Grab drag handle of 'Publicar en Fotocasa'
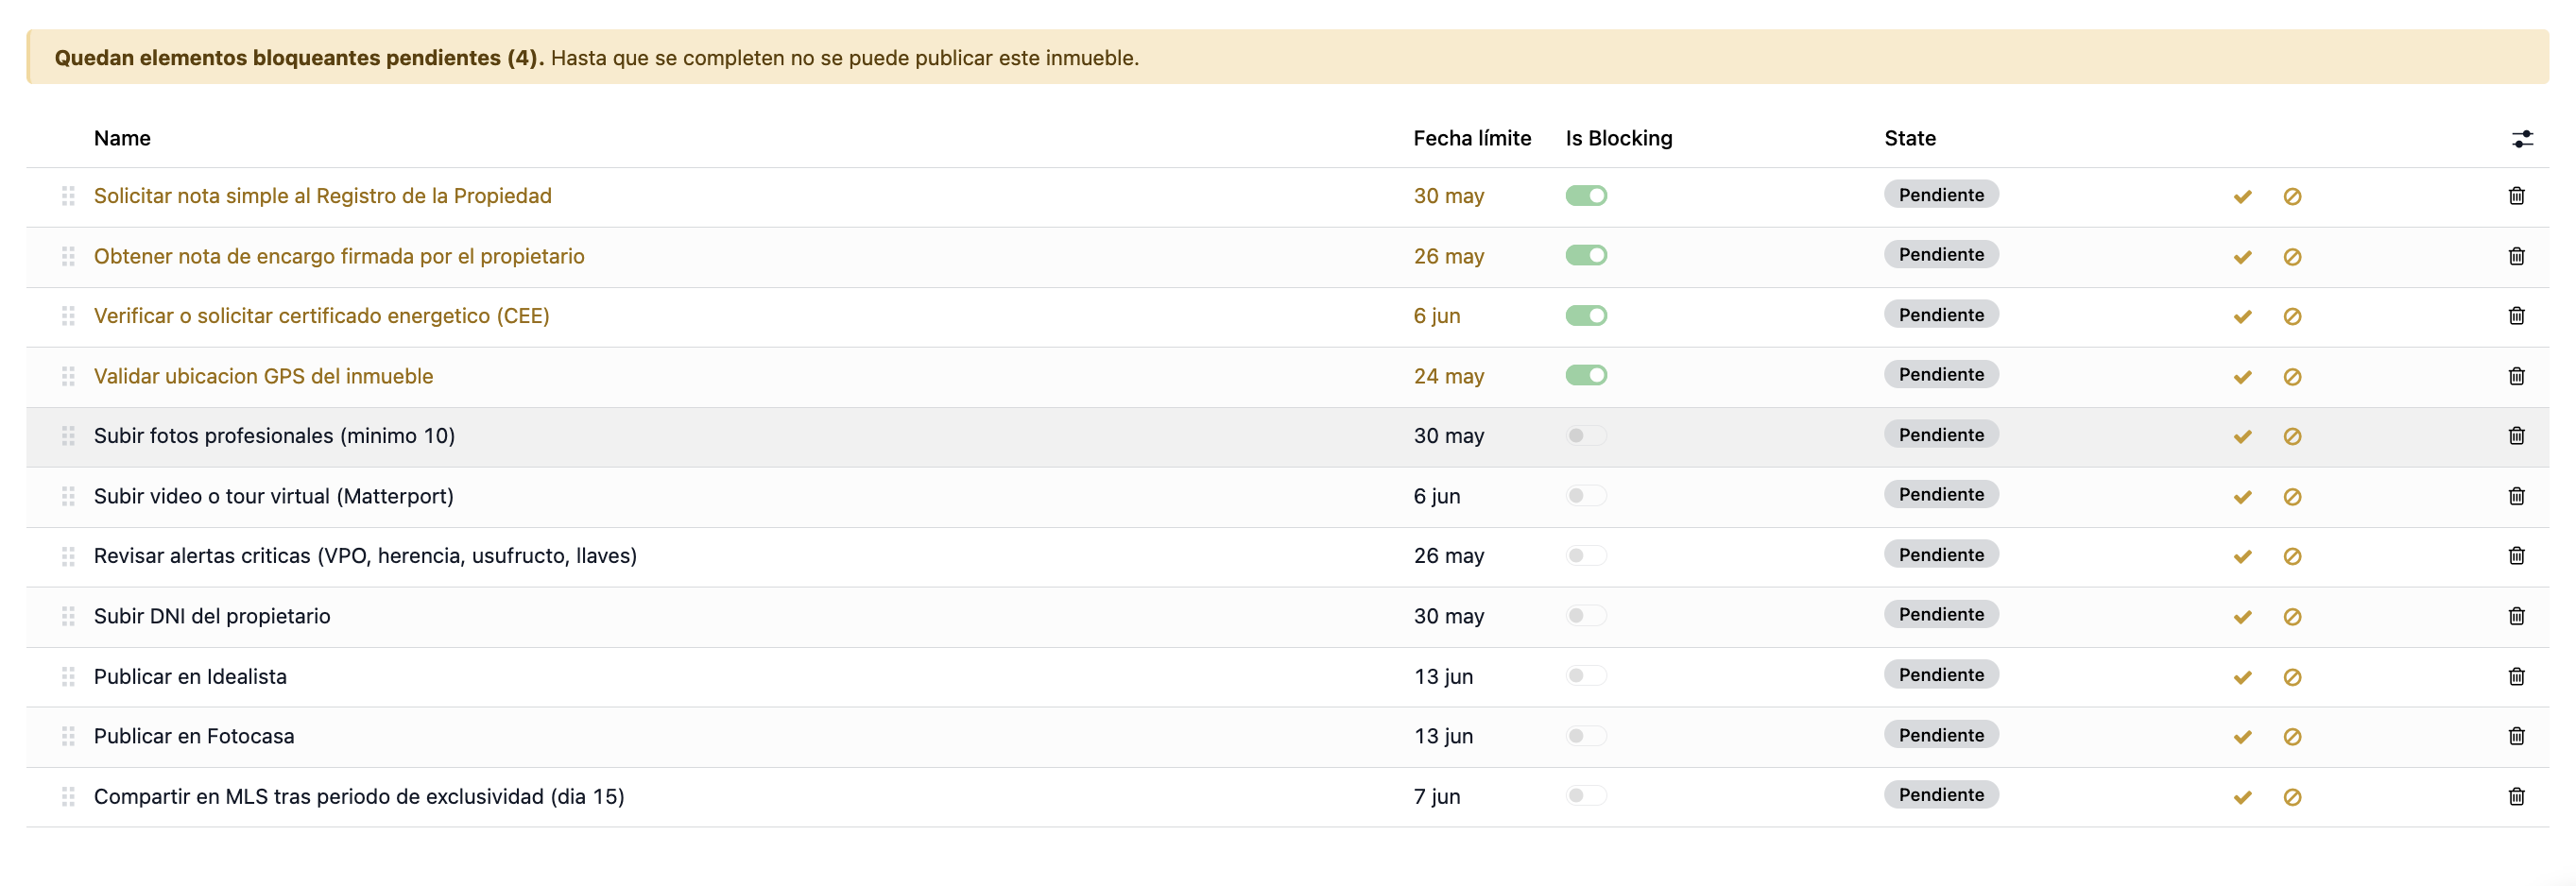2576x886 pixels. coord(68,736)
